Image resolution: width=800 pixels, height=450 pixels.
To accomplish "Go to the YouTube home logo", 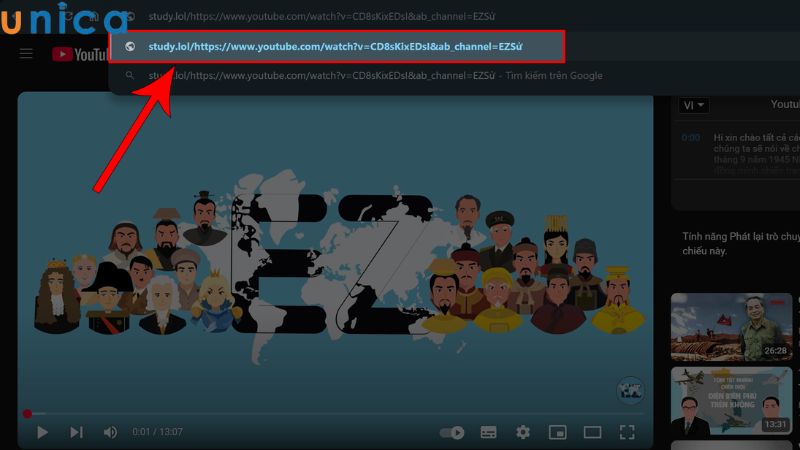I will point(80,54).
